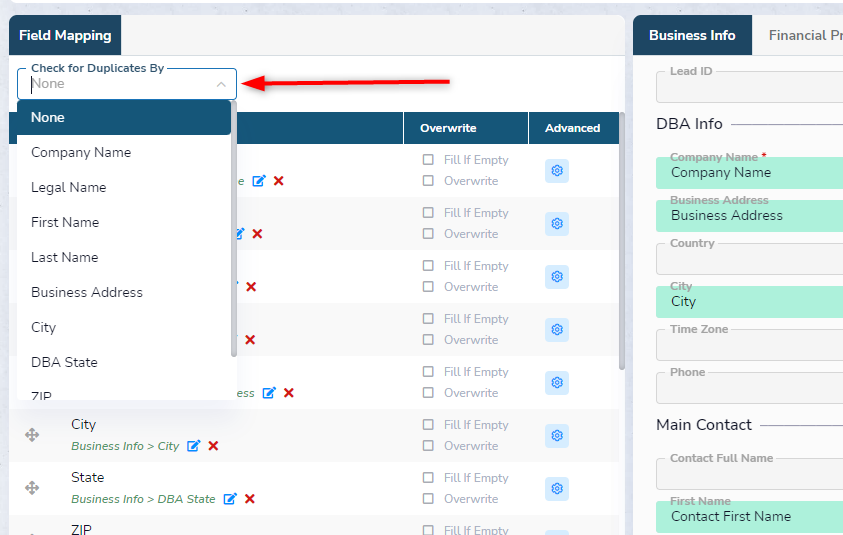
Task: Check Overwrite in third mapping row
Action: click(x=428, y=287)
